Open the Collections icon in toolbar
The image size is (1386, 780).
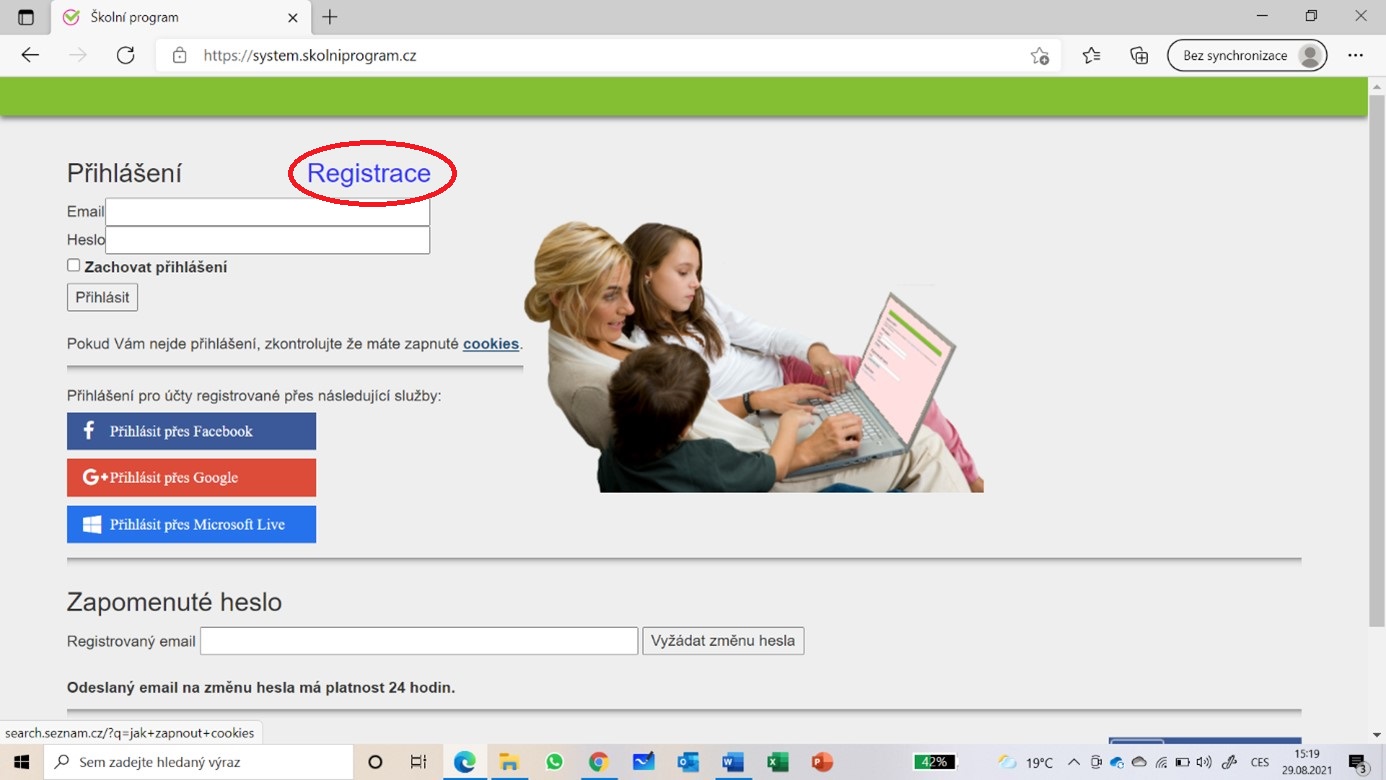pyautogui.click(x=1139, y=56)
